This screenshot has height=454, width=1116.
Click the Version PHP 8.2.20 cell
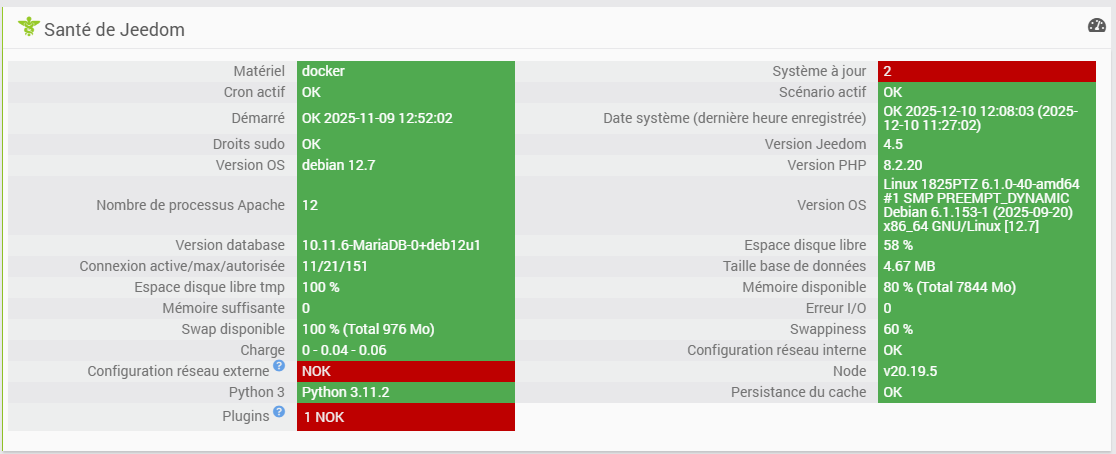pyautogui.click(x=987, y=165)
